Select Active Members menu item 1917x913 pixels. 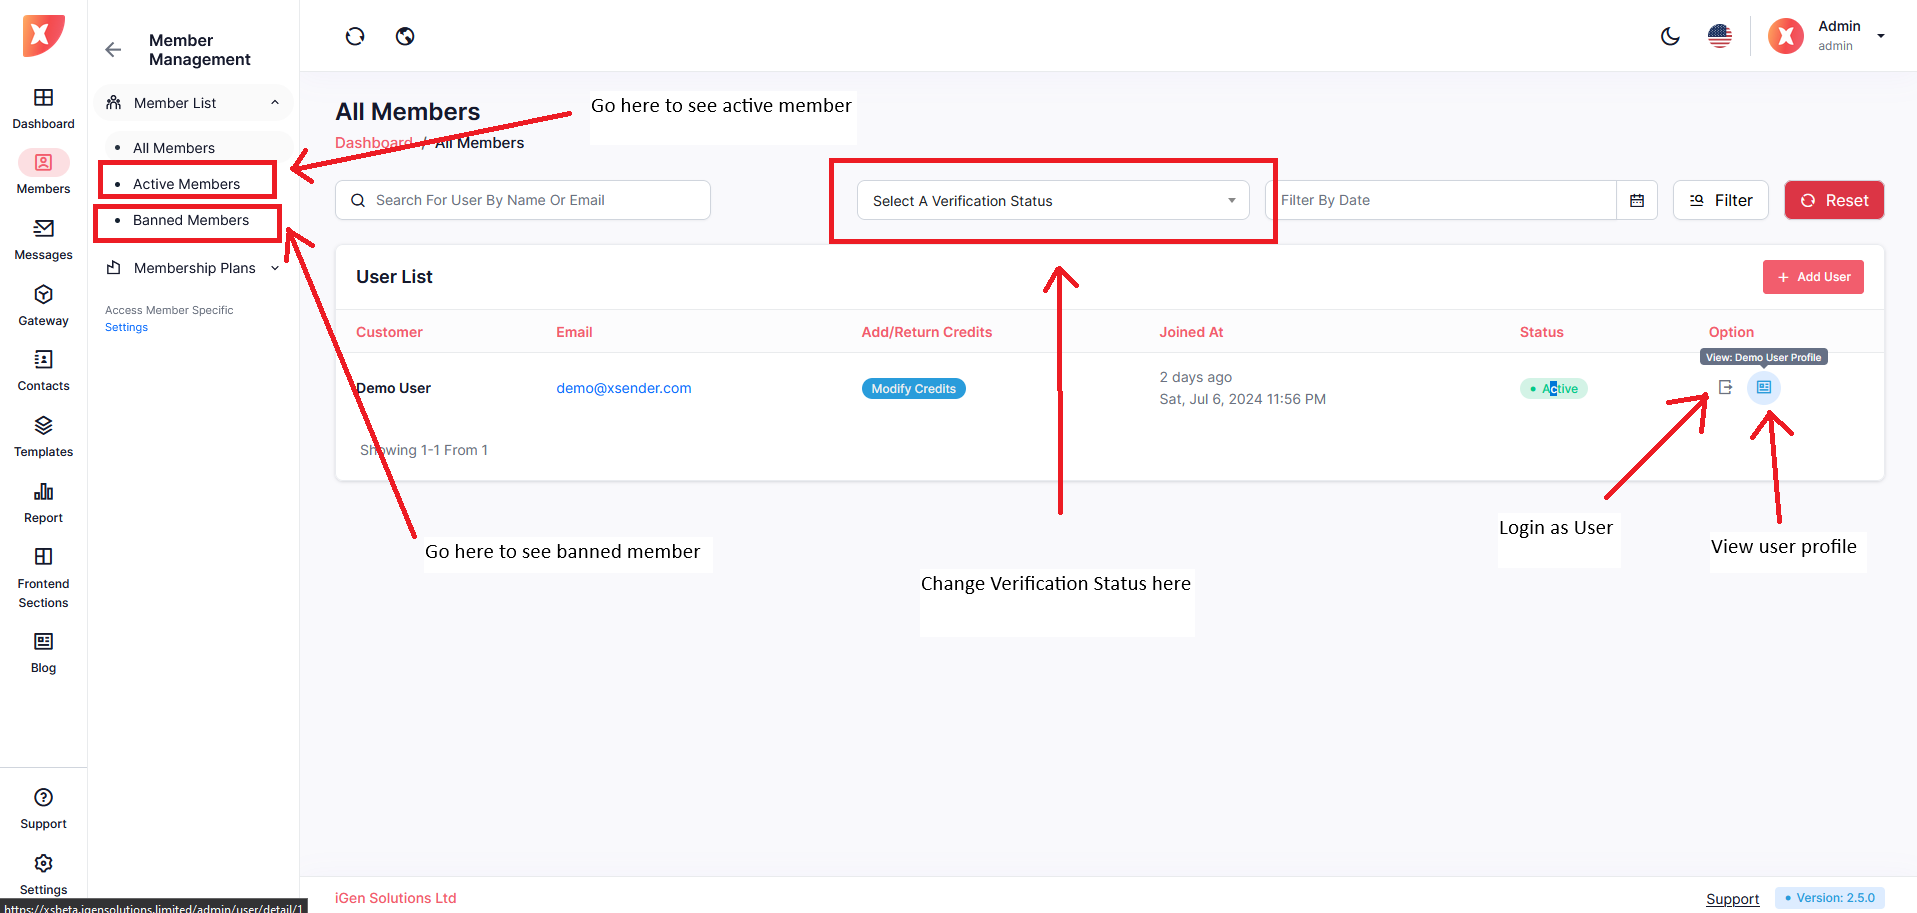187,184
